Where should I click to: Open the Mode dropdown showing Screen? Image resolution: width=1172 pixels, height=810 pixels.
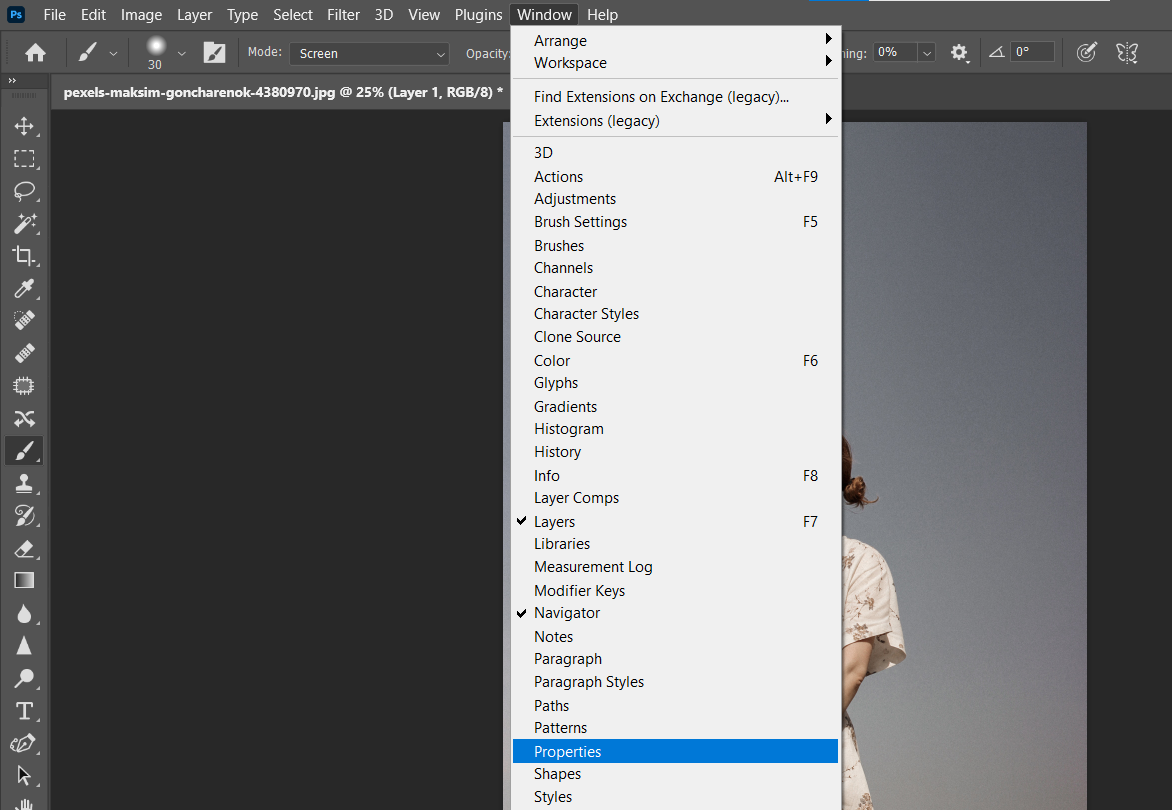pos(369,53)
